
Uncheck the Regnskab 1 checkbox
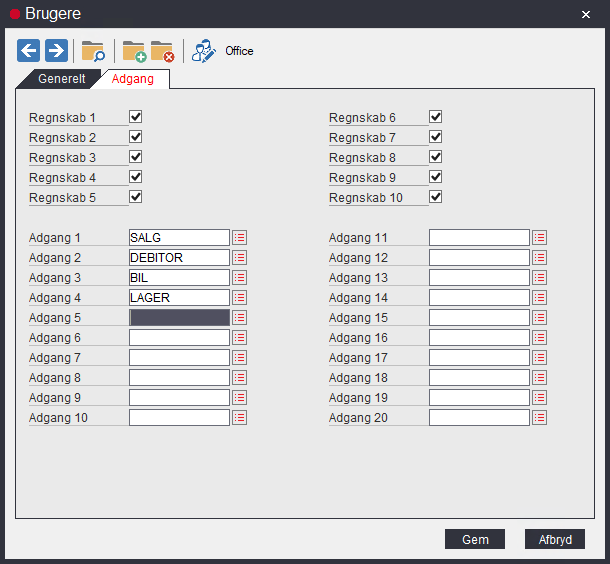[x=135, y=117]
